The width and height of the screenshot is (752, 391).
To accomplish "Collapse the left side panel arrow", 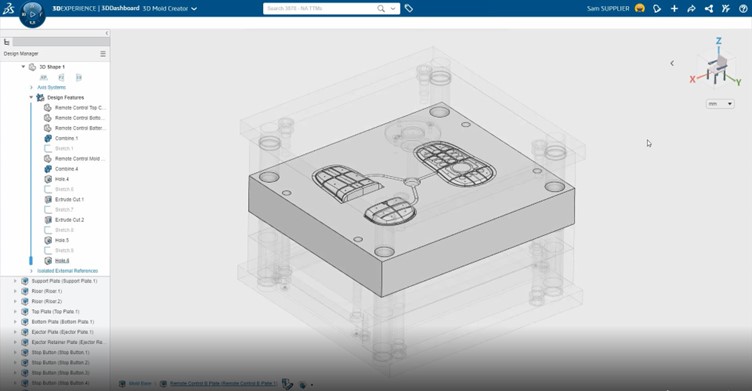I will pos(106,33).
